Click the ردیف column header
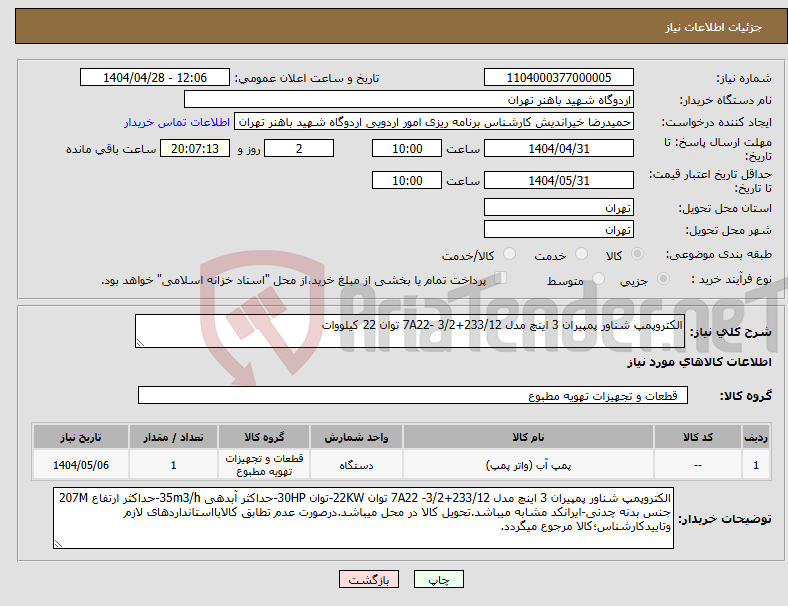This screenshot has height=606, width=788. click(x=755, y=437)
